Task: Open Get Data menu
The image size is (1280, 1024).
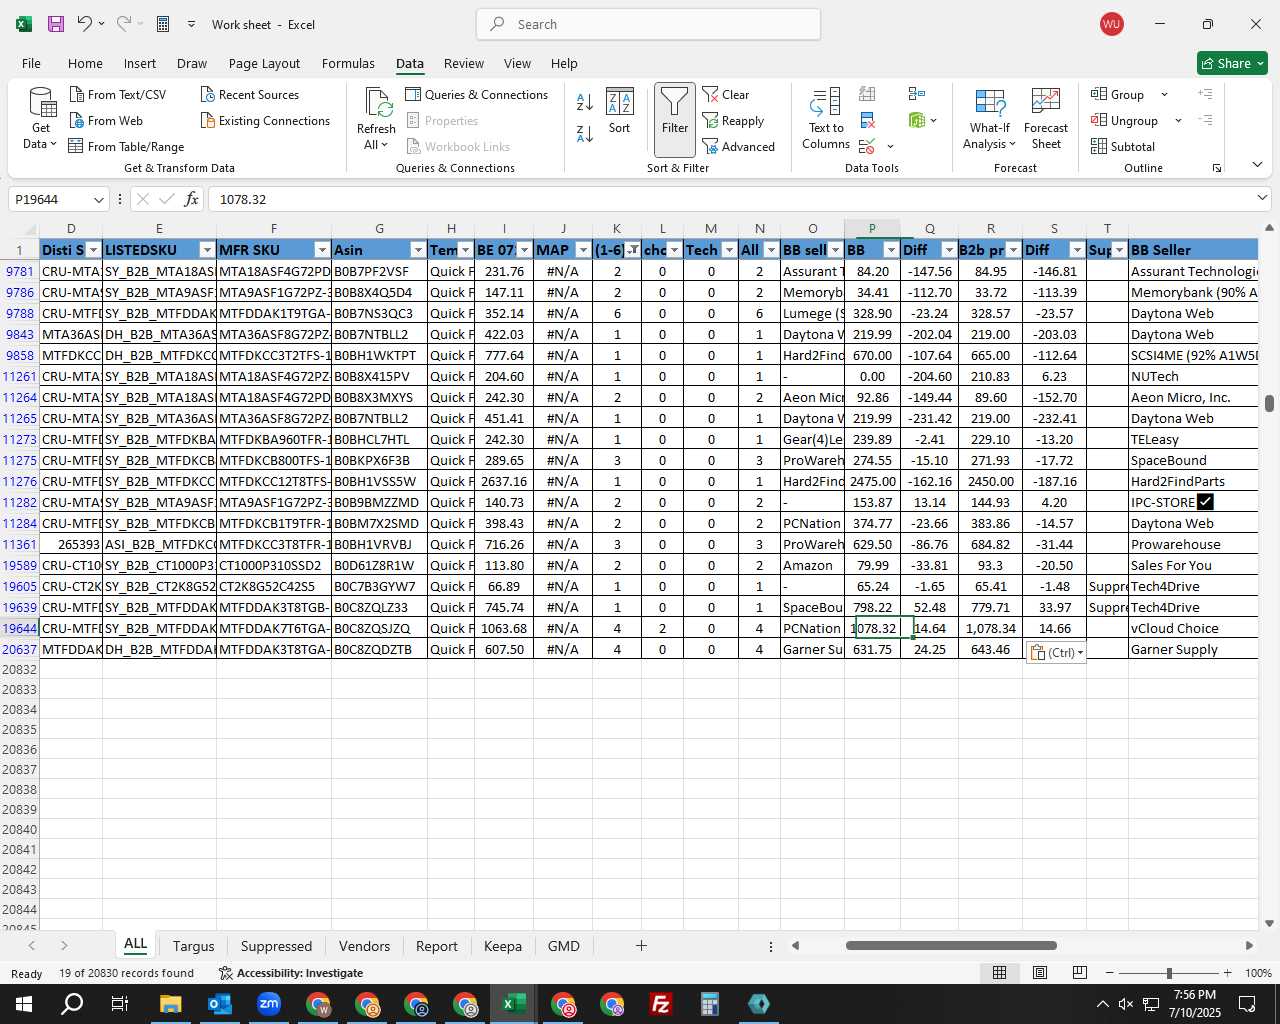Action: click(x=41, y=118)
